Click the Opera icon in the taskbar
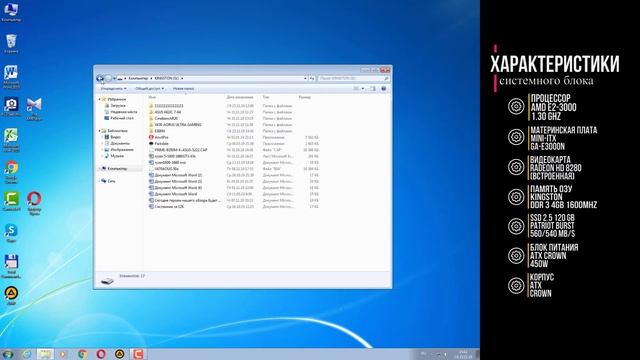 pyautogui.click(x=101, y=354)
